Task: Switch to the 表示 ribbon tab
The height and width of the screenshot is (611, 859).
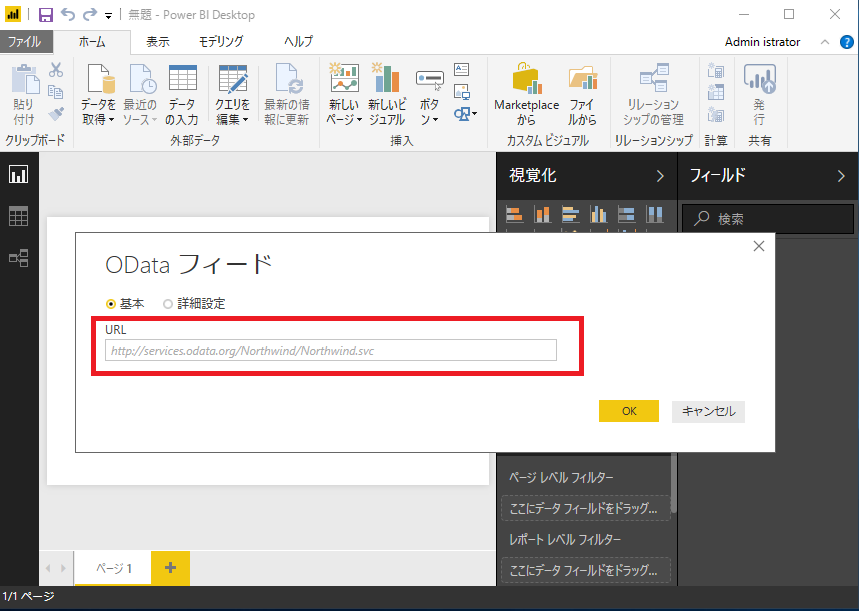Action: (158, 42)
